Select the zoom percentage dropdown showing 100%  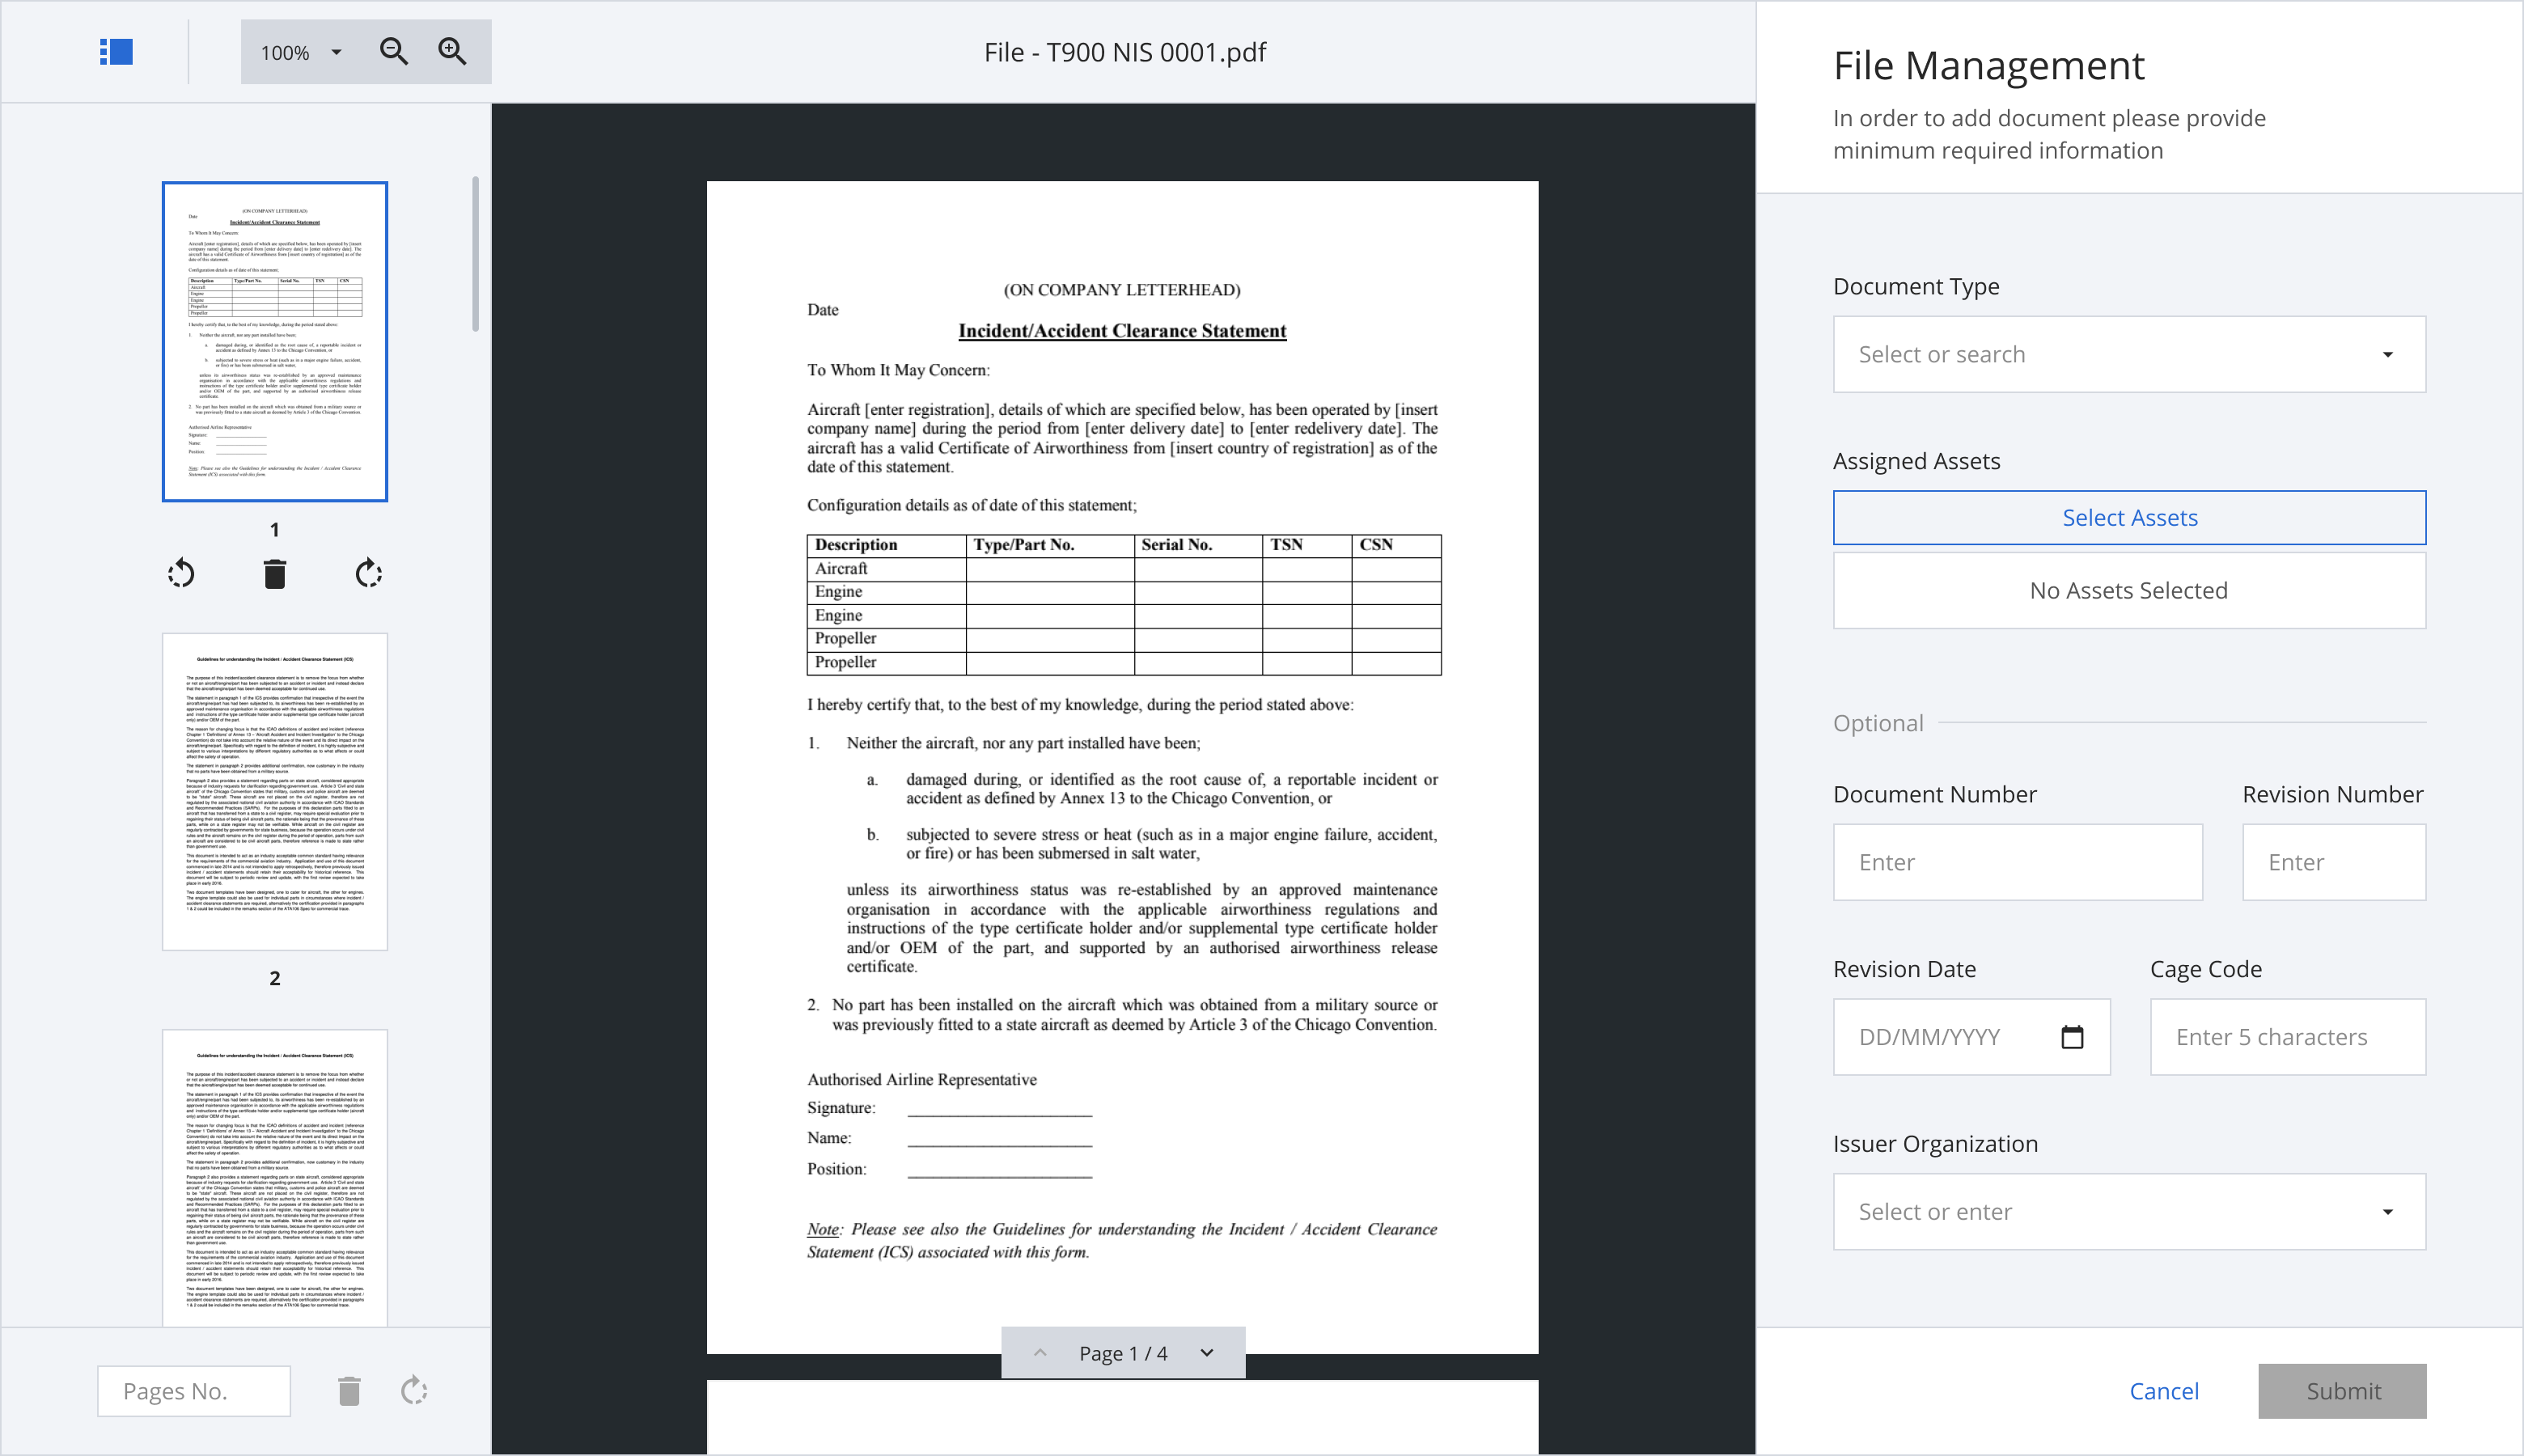(299, 50)
